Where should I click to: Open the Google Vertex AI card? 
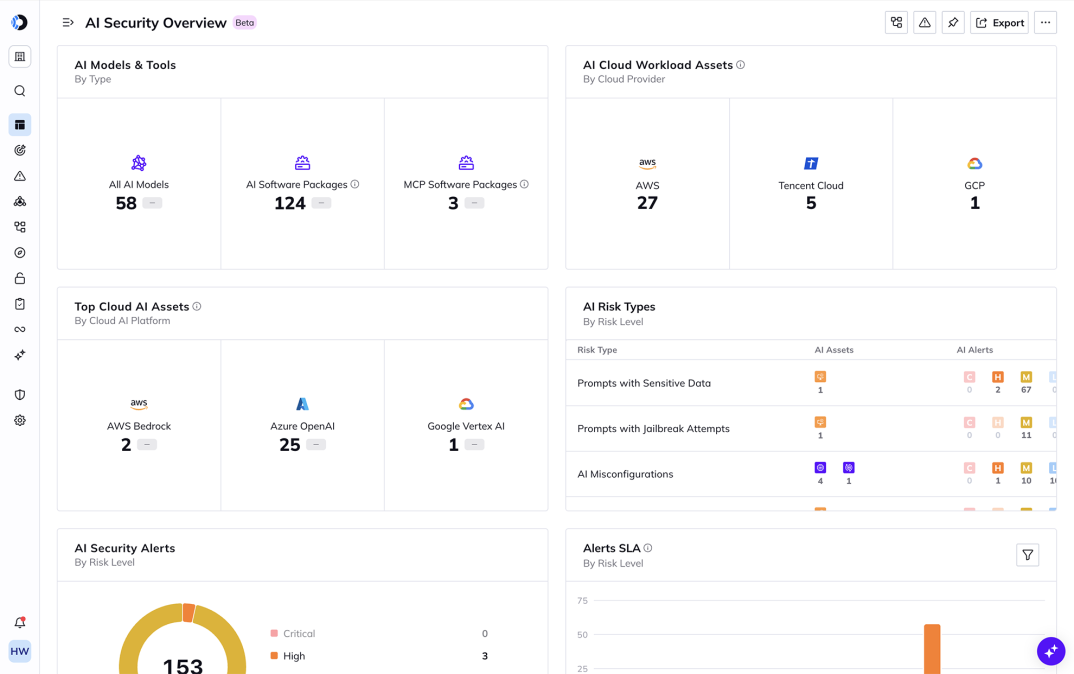point(466,425)
